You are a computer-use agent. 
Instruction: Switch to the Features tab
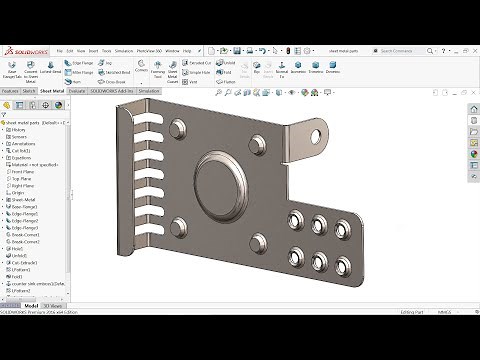point(10,91)
